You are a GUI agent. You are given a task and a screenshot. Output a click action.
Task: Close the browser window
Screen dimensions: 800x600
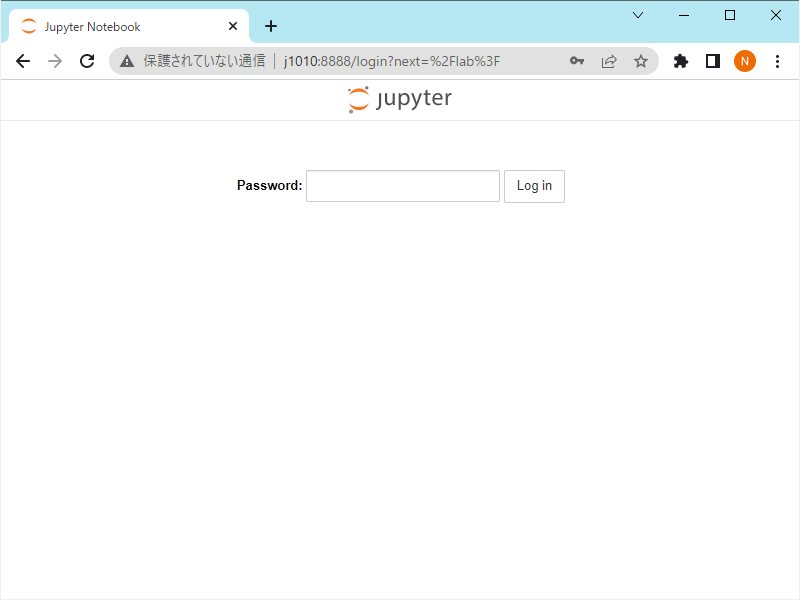[x=776, y=15]
